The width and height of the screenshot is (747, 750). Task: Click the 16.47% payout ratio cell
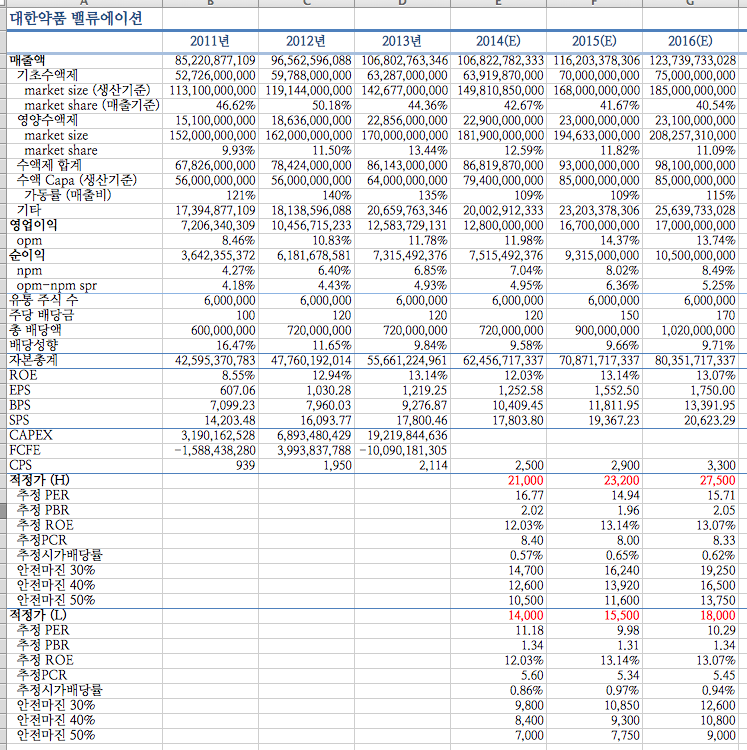(x=236, y=345)
